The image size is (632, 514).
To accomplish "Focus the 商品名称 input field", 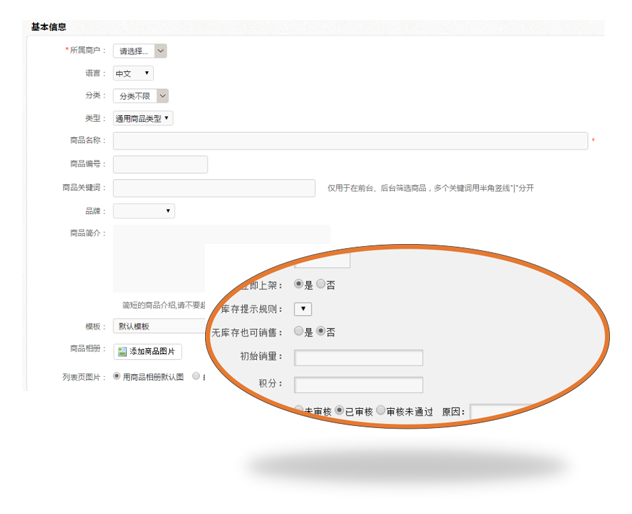I will [350, 141].
